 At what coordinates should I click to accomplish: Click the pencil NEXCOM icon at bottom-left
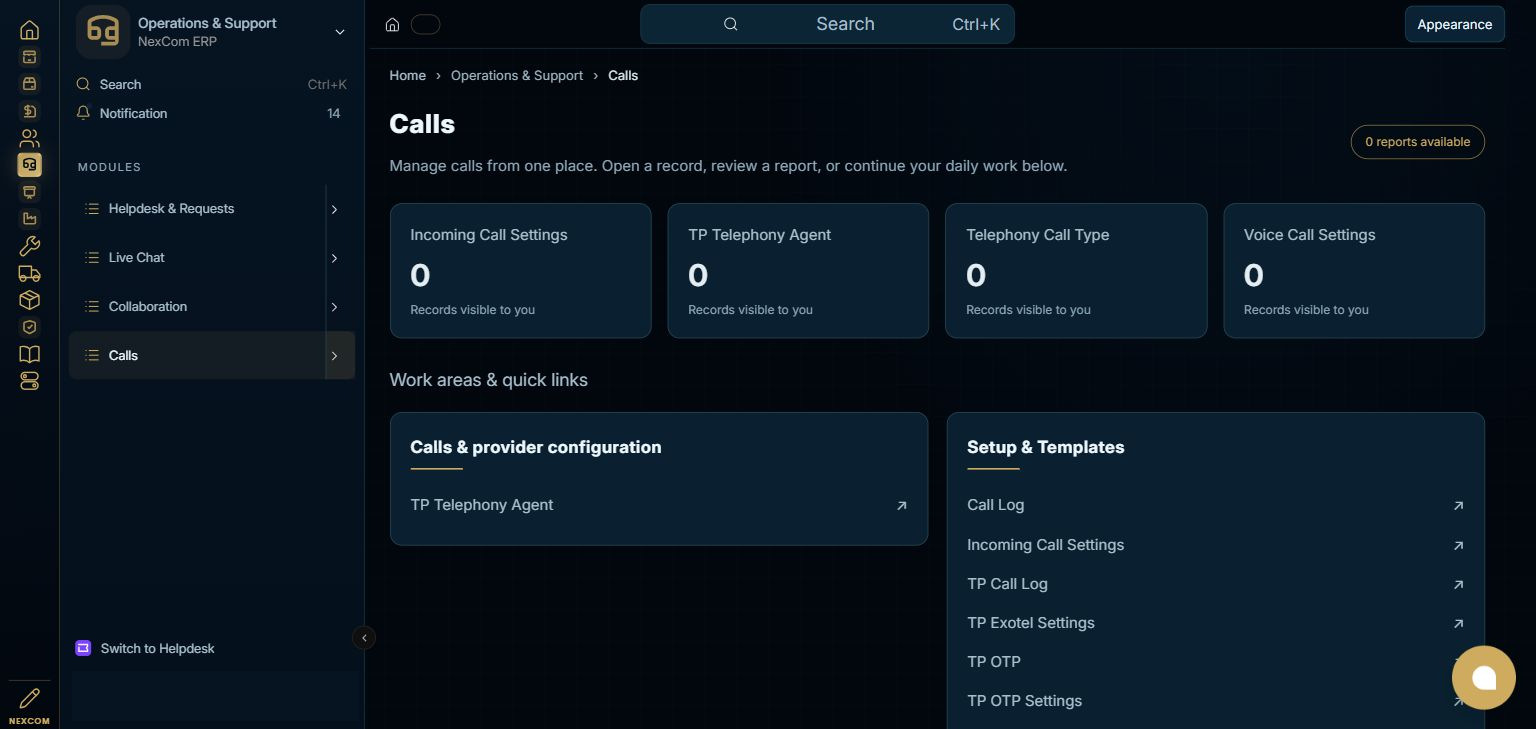pyautogui.click(x=30, y=699)
